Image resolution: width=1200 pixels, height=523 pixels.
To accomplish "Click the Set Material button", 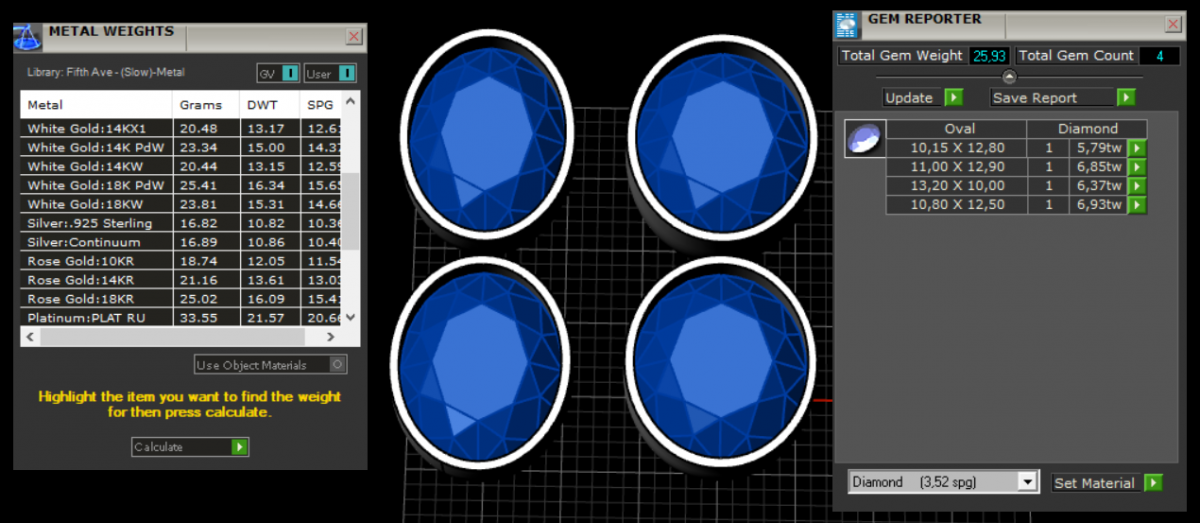I will click(x=1096, y=483).
